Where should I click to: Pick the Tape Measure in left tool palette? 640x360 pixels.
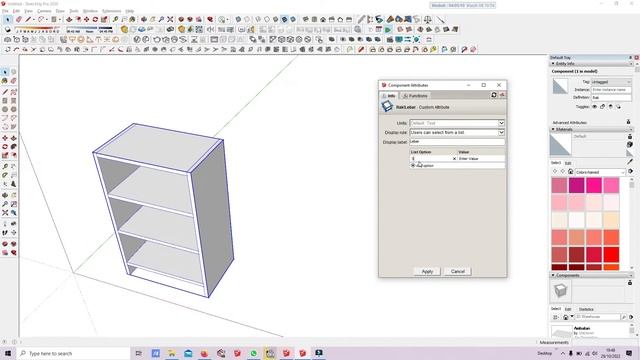tap(5, 166)
